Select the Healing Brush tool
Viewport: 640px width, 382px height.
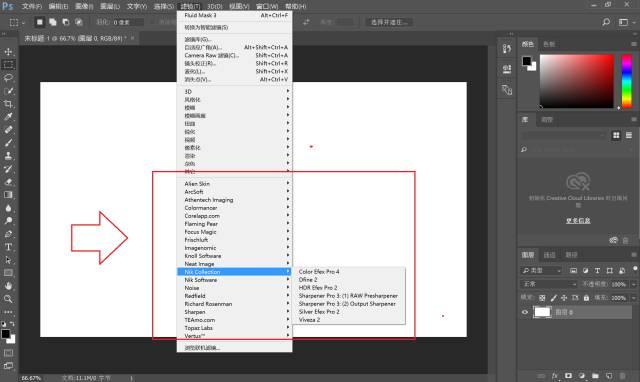pyautogui.click(x=8, y=130)
